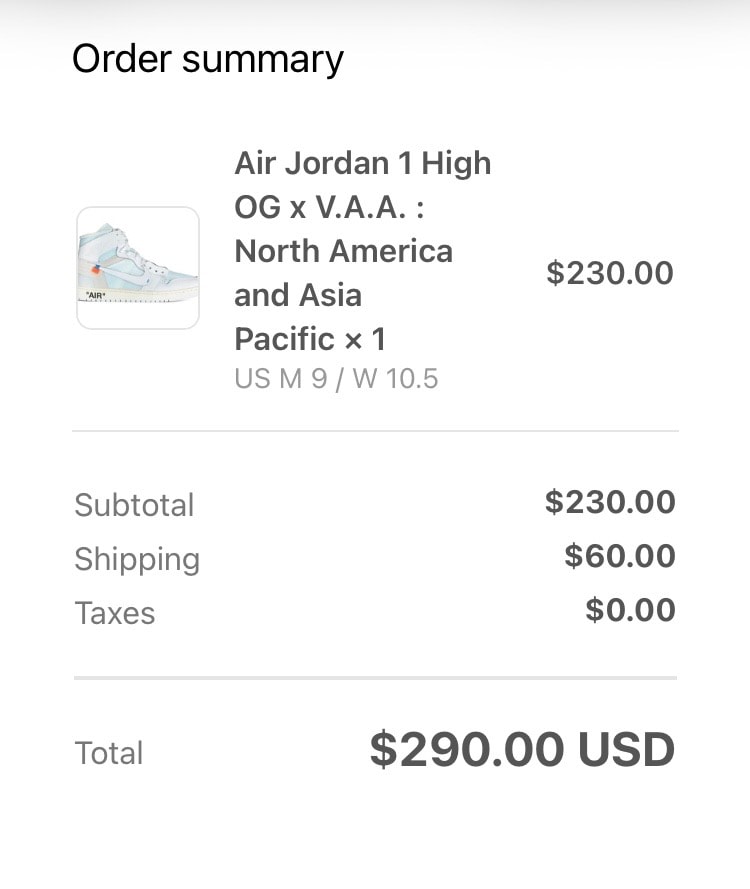750x889 pixels.
Task: Click the "North America" text line
Action: pos(343,251)
